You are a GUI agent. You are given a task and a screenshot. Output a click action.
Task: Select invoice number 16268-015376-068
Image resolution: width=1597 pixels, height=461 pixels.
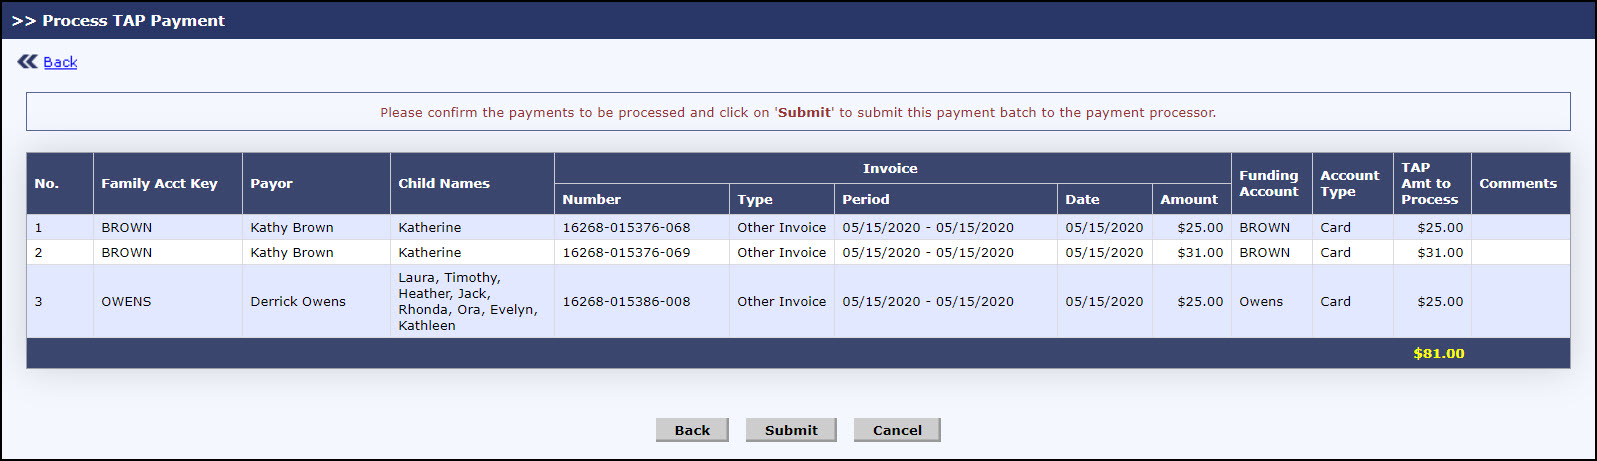pyautogui.click(x=626, y=228)
